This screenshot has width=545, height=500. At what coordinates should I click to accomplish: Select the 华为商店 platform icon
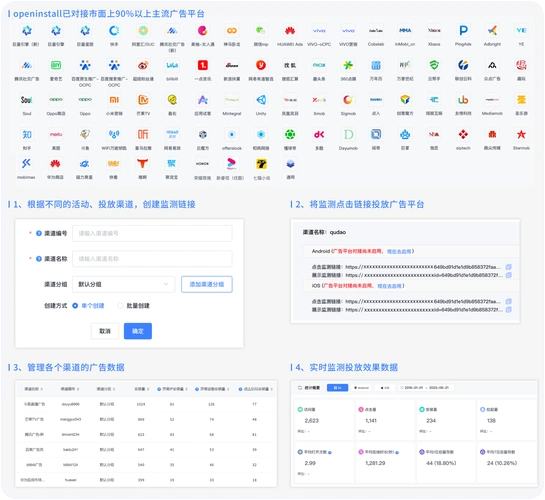point(55,164)
